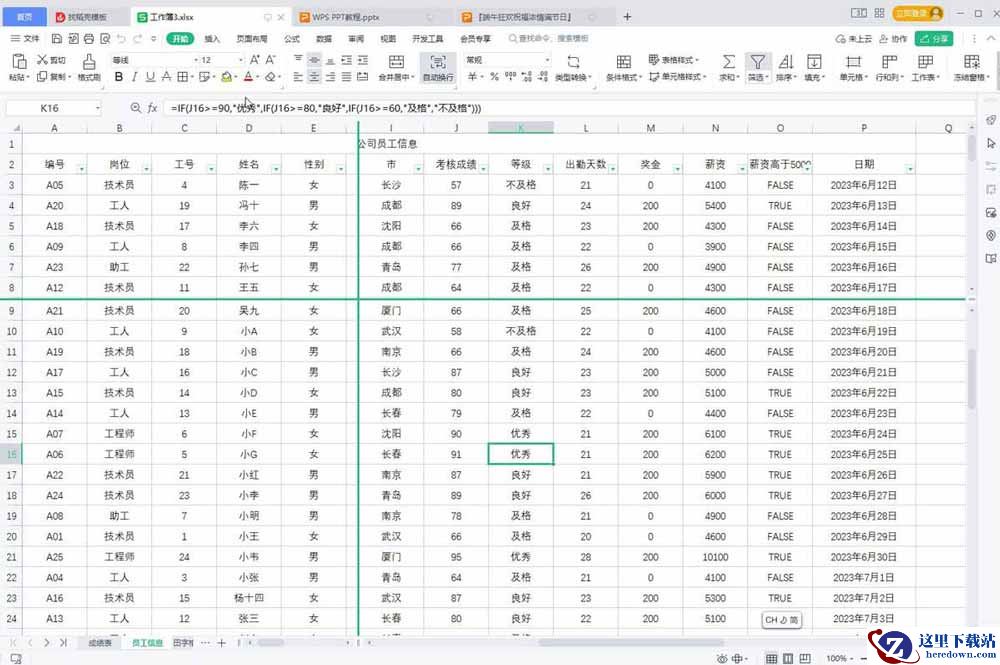The height and width of the screenshot is (665, 1000).
Task: Toggle the Filter funnel button
Action: 757,67
